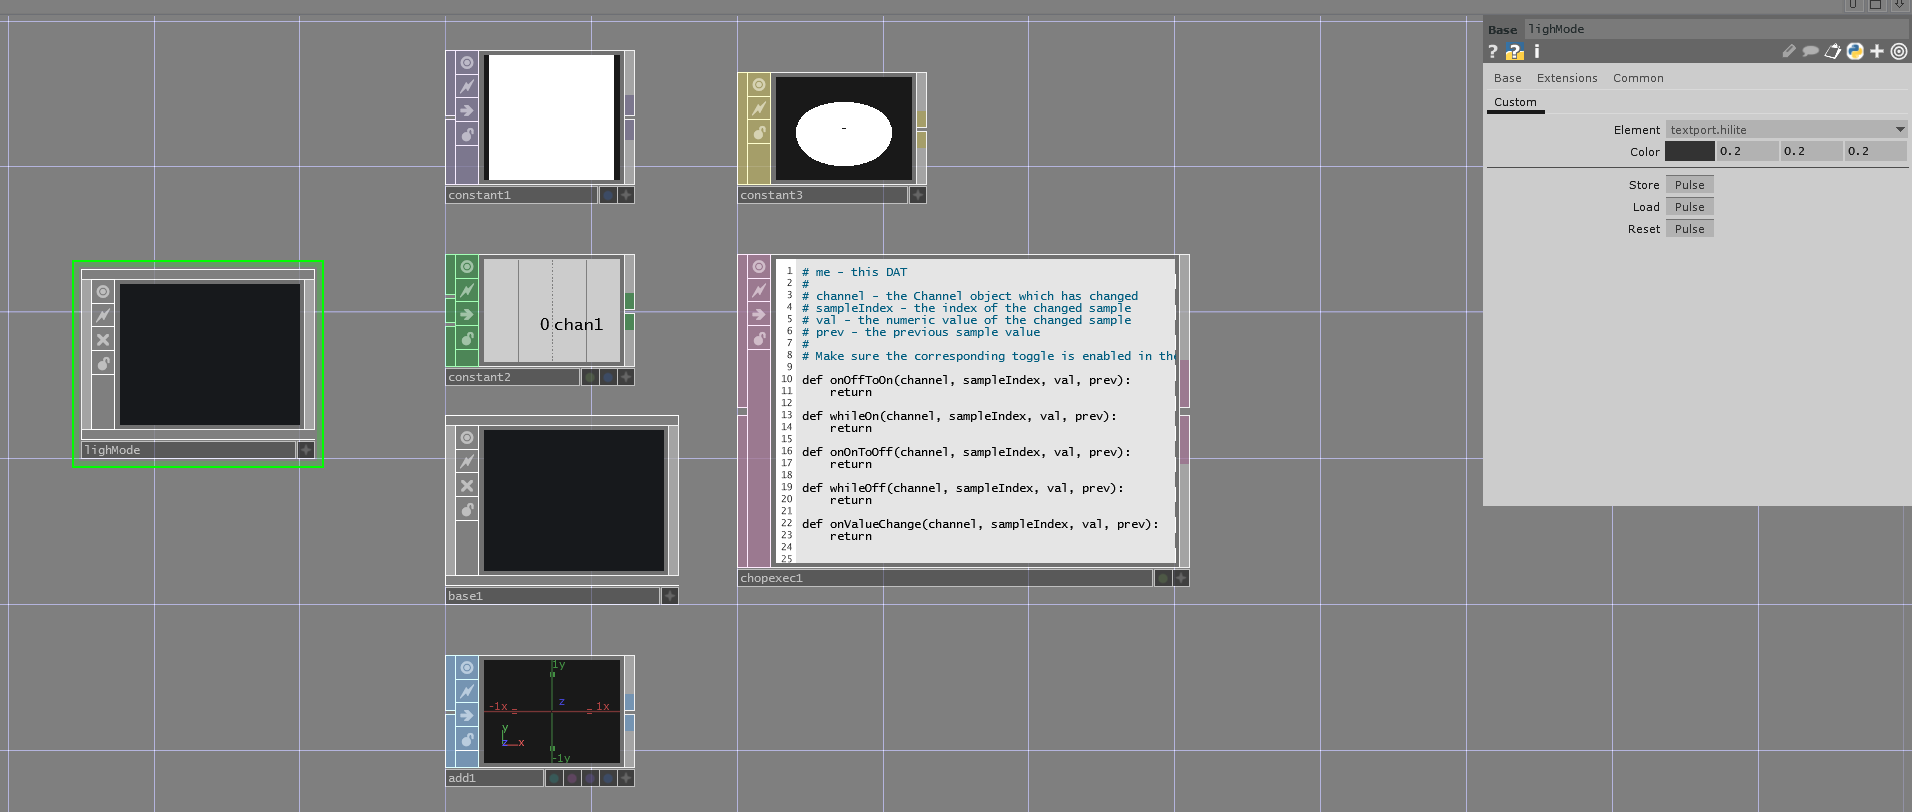Viewport: 1912px width, 812px height.
Task: Click lock icon on add1 node
Action: (x=467, y=740)
